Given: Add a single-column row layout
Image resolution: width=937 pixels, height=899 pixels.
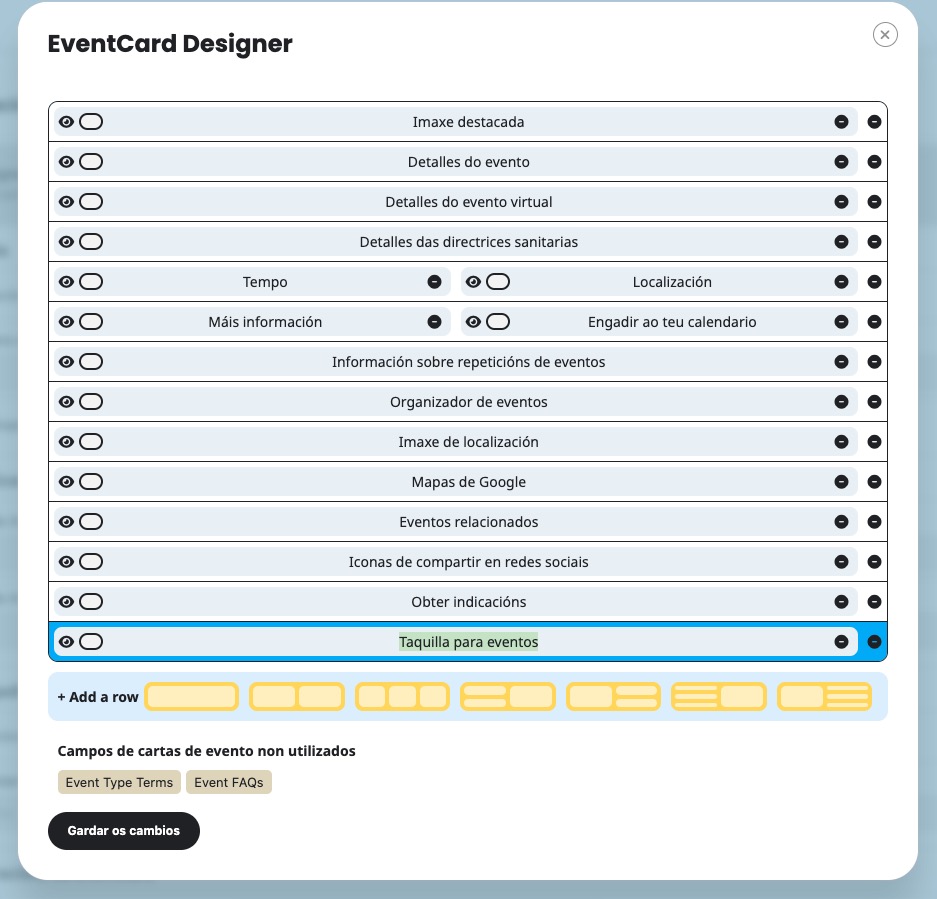Looking at the screenshot, I should [192, 697].
